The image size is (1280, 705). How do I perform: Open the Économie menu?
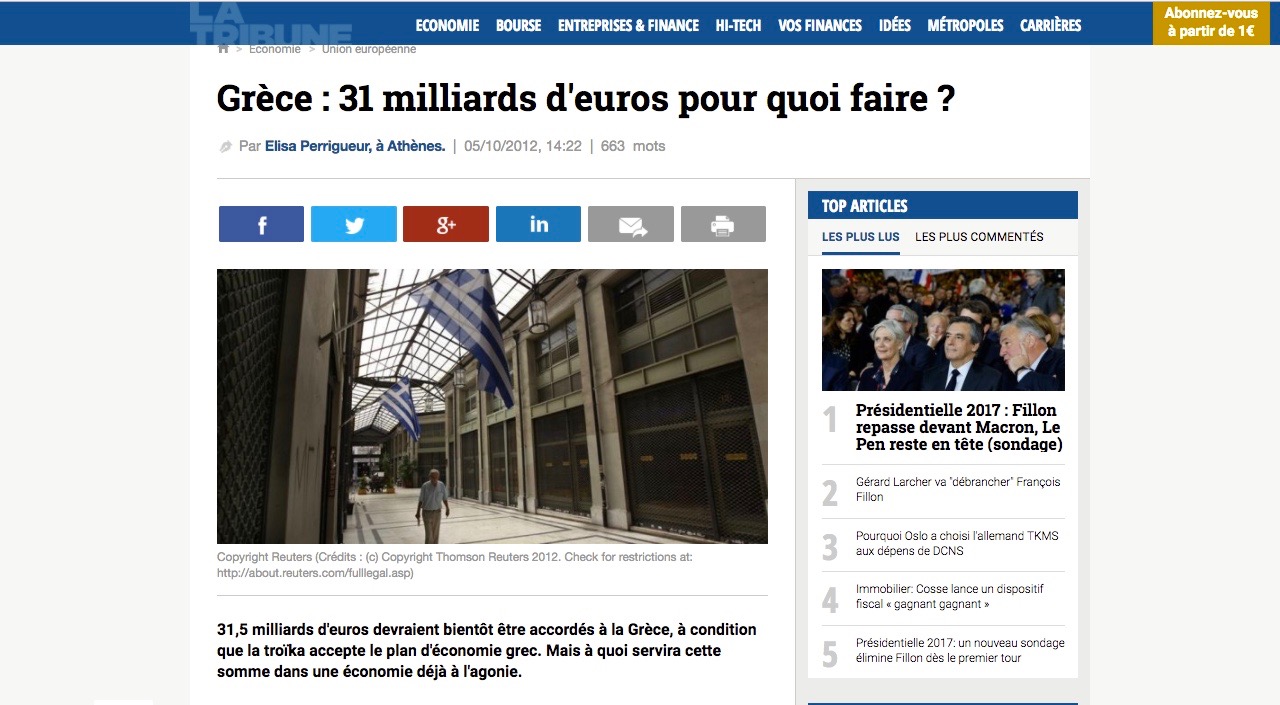[447, 25]
